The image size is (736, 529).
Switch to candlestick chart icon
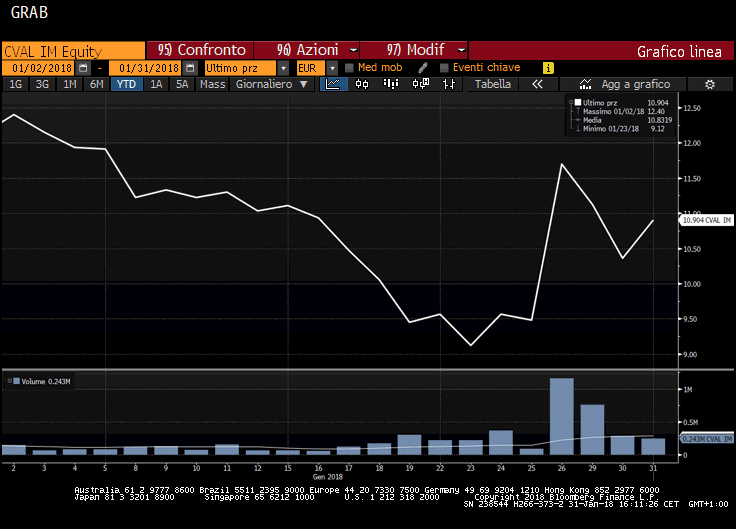tap(361, 85)
